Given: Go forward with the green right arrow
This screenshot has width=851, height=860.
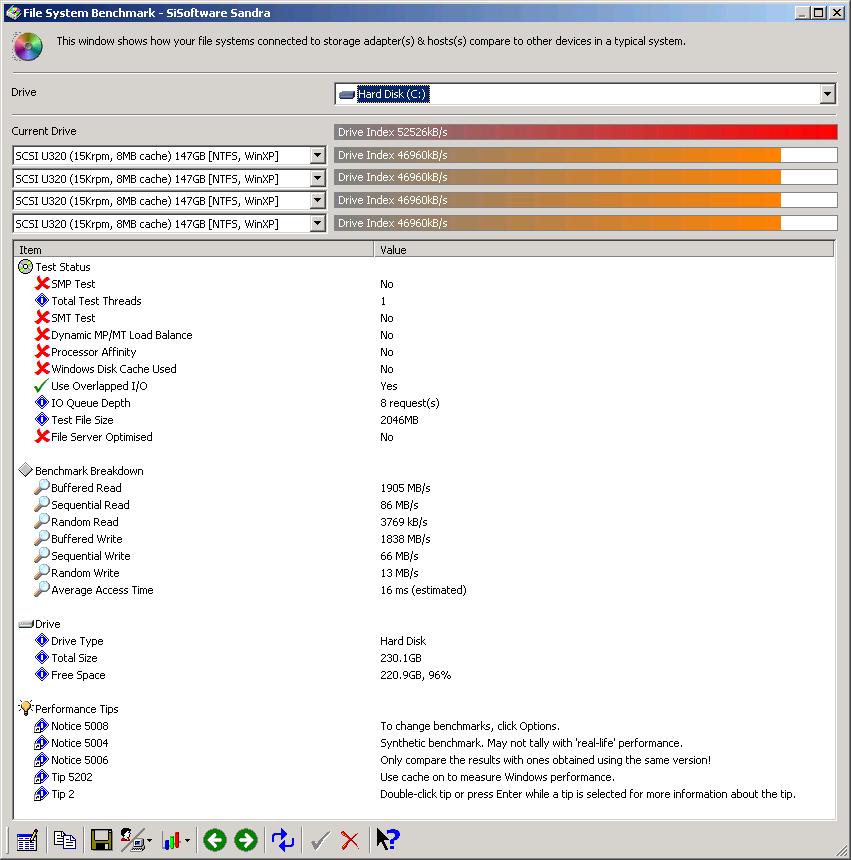Looking at the screenshot, I should (246, 840).
